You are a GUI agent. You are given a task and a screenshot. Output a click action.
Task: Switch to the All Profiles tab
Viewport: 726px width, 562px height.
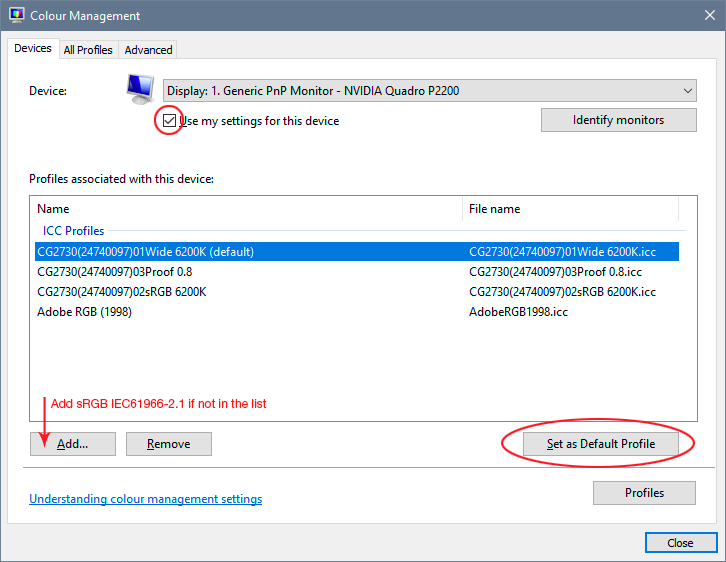click(x=88, y=50)
